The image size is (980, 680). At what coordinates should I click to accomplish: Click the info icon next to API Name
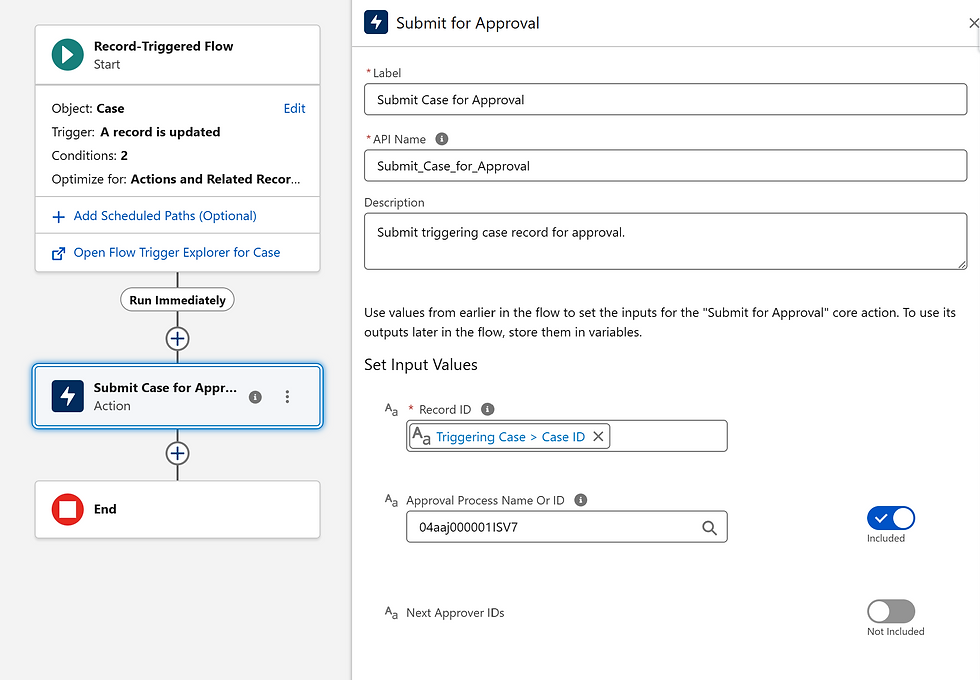click(x=442, y=139)
